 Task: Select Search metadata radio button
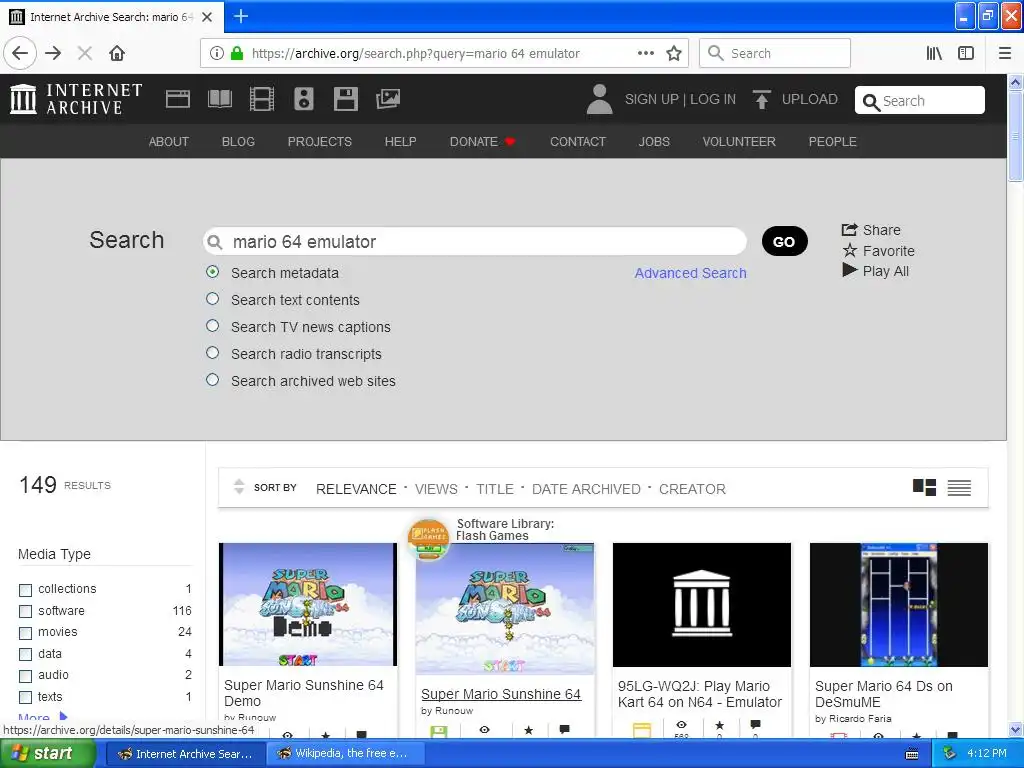(x=212, y=272)
